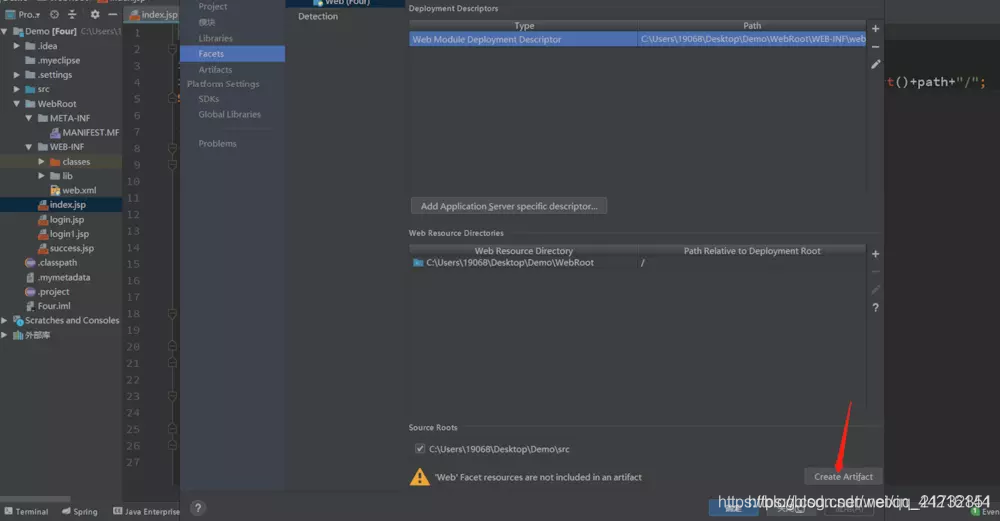Collapse the META-INF folder
The width and height of the screenshot is (1000, 521).
29,118
